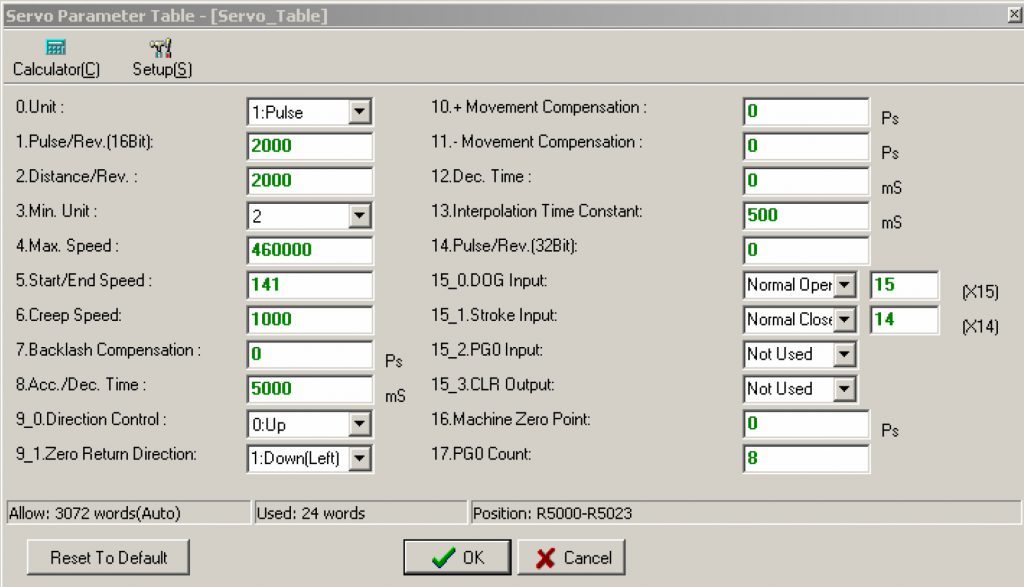Click the 2.Distance/Rev. input field
Viewport: 1024px width, 587px height.
point(310,180)
